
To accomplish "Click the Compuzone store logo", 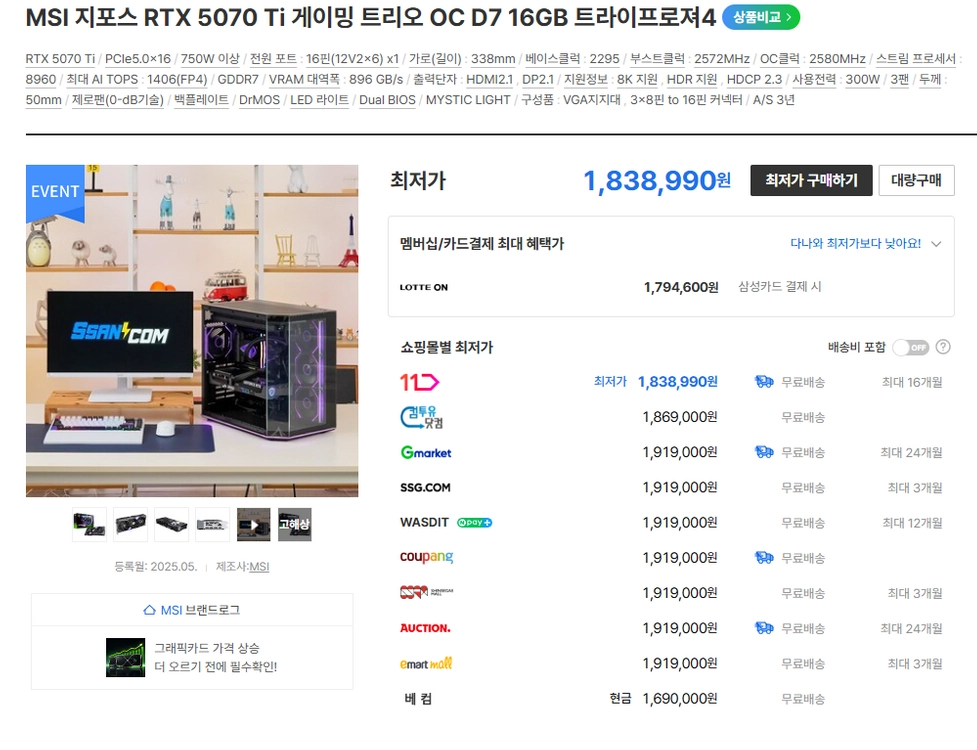I will [x=422, y=417].
